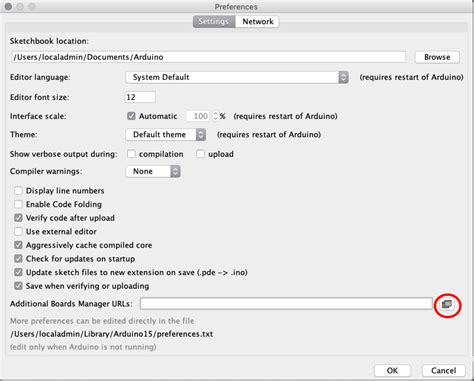The width and height of the screenshot is (474, 381).
Task: Open the Additional Boards Manager URLs editor icon
Action: (447, 304)
